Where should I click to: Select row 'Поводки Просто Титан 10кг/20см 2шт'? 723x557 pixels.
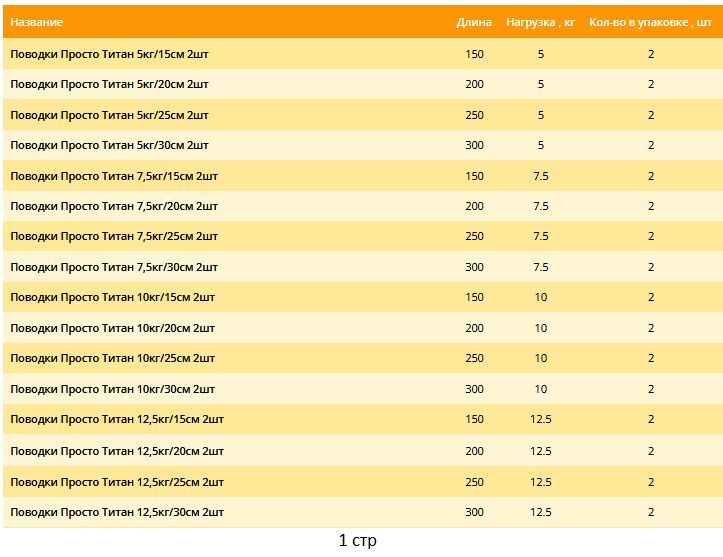point(363,328)
